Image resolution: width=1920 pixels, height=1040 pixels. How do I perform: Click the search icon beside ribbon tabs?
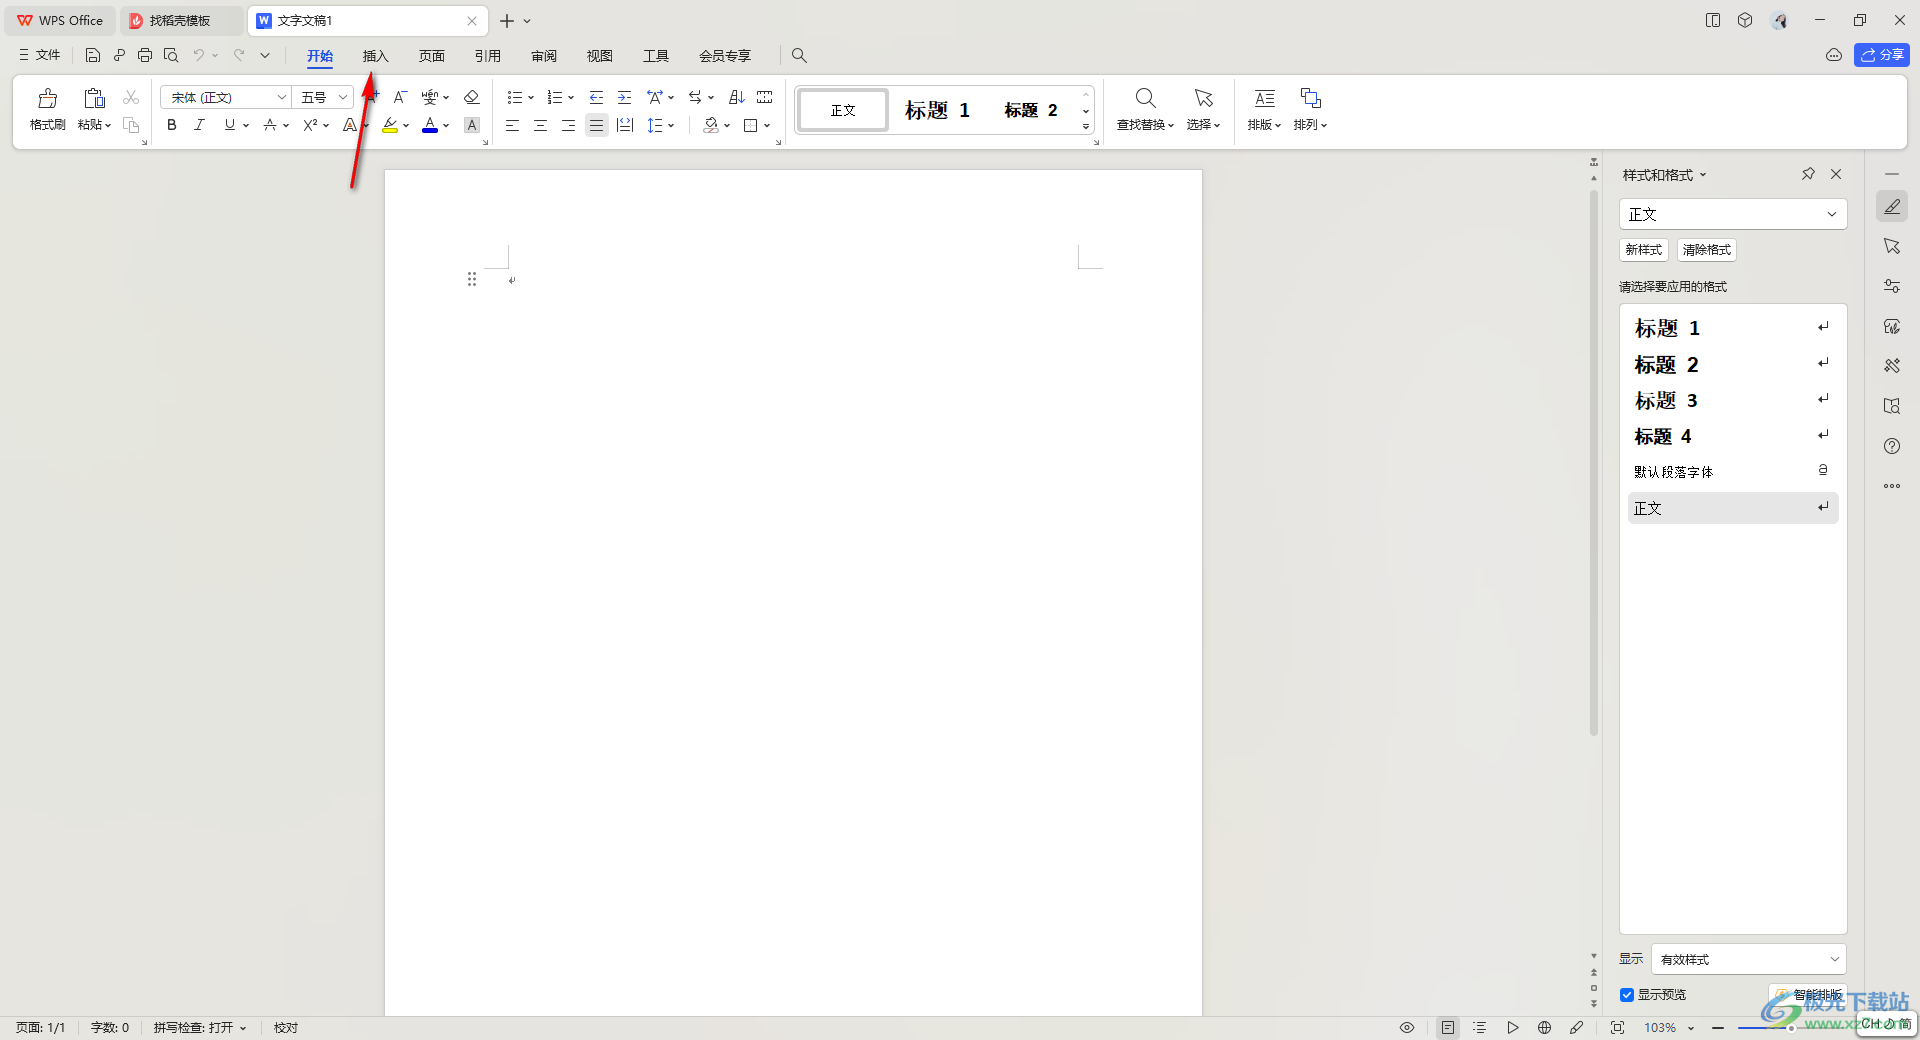coord(799,55)
